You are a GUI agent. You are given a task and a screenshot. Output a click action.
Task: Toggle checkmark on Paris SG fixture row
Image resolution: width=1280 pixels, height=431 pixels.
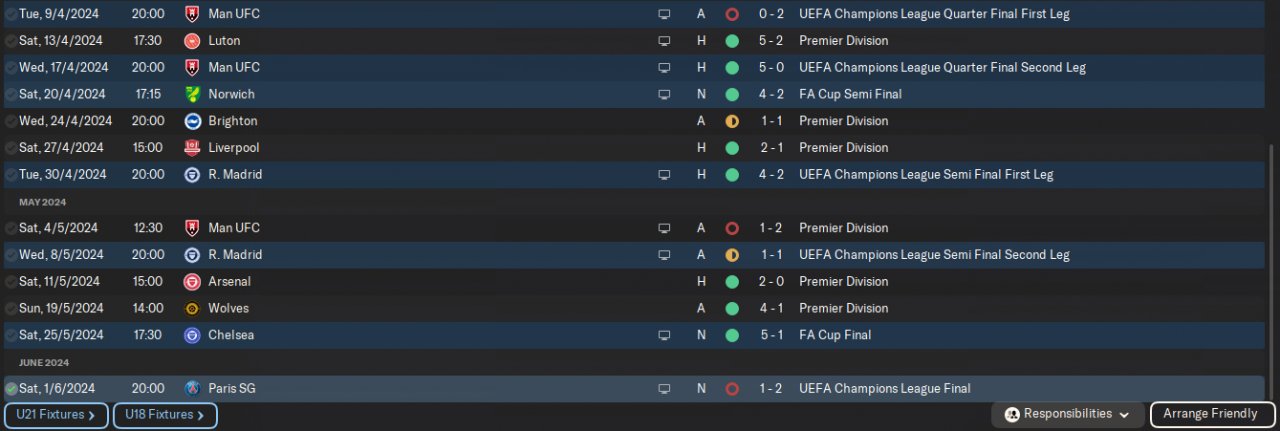pyautogui.click(x=11, y=388)
